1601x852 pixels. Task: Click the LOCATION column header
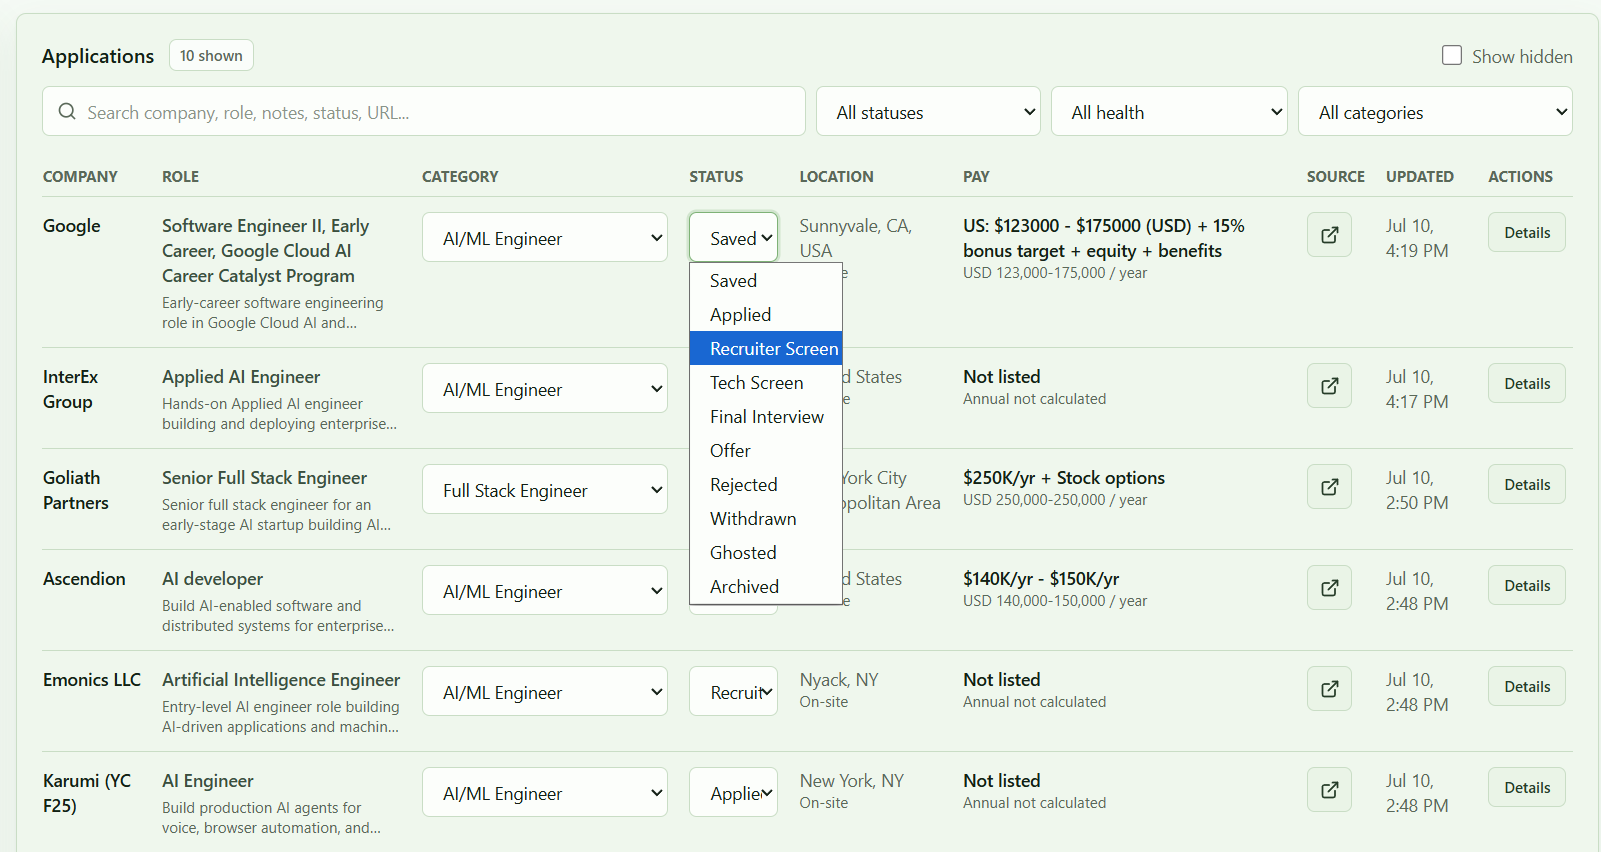(836, 177)
